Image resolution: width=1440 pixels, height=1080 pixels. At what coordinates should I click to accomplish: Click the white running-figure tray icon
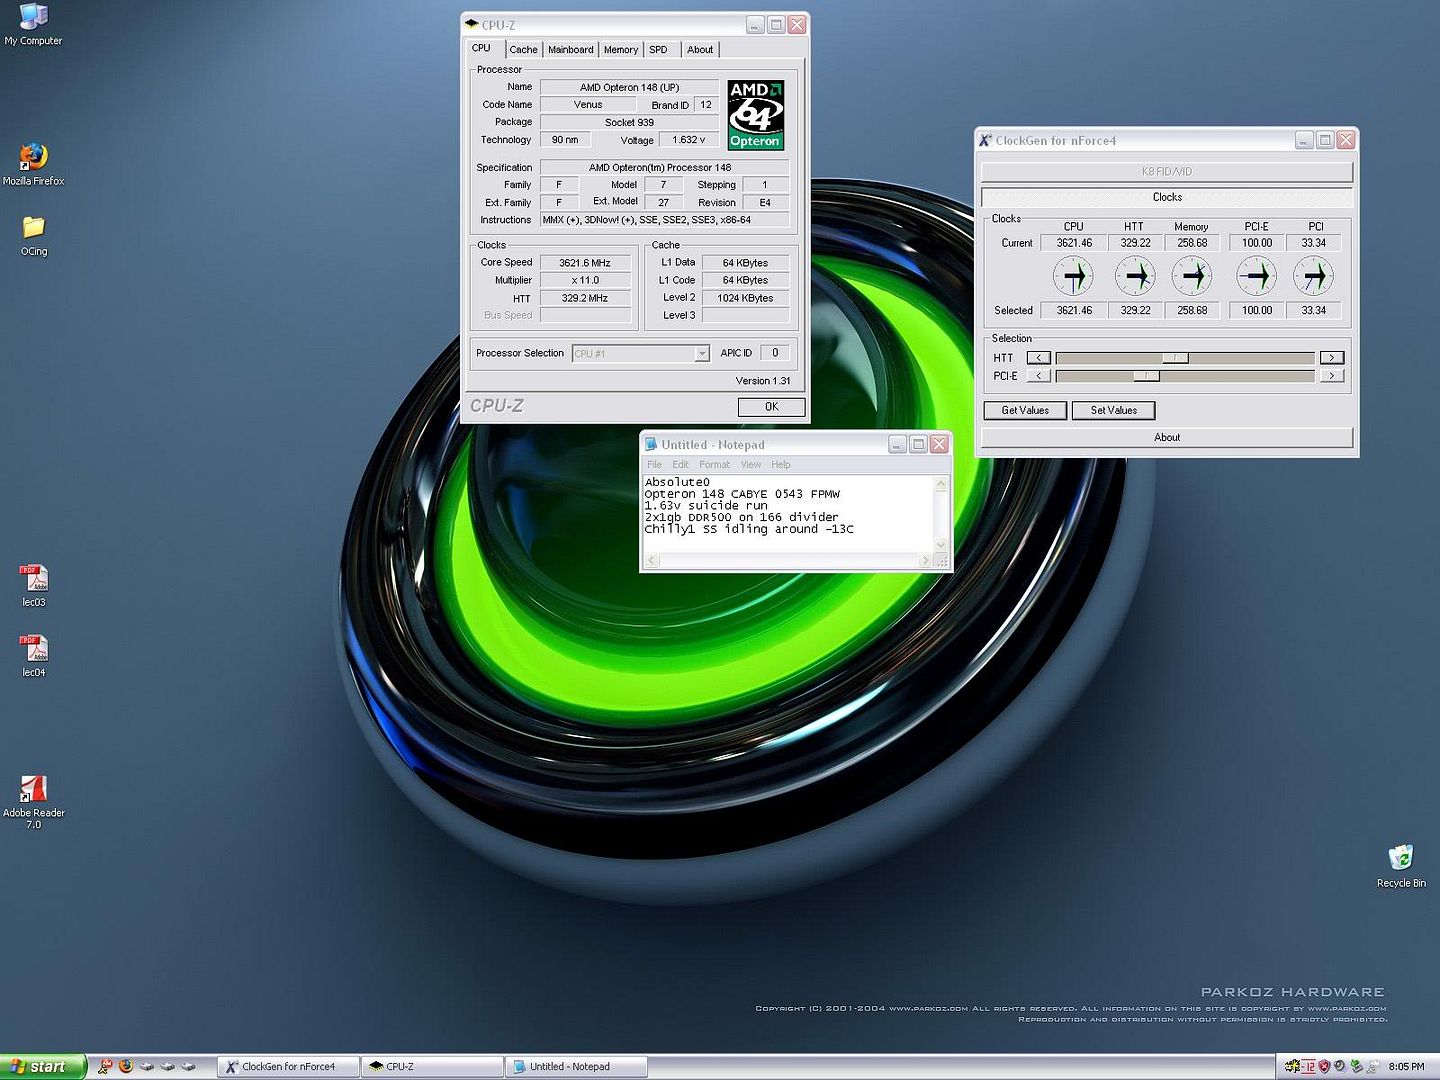click(1373, 1066)
